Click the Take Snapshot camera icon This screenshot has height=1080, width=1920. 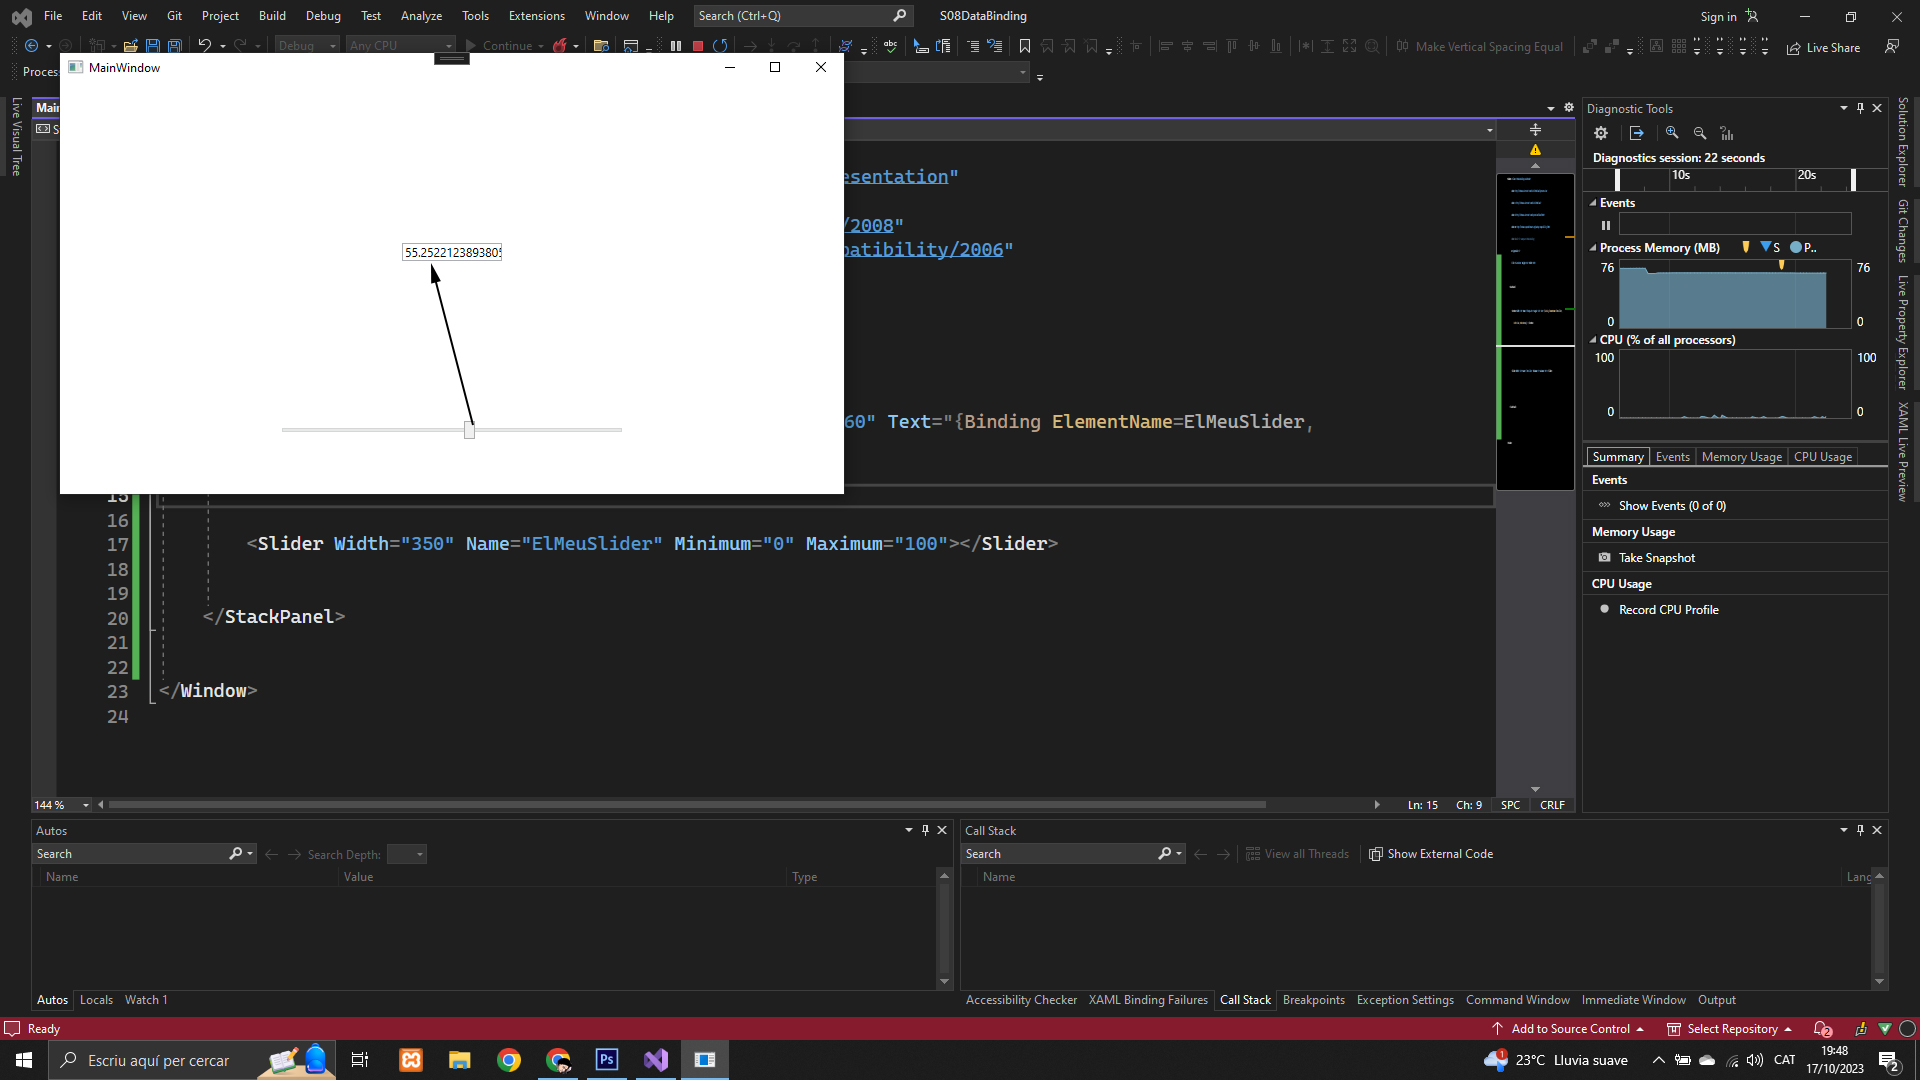tap(1605, 558)
